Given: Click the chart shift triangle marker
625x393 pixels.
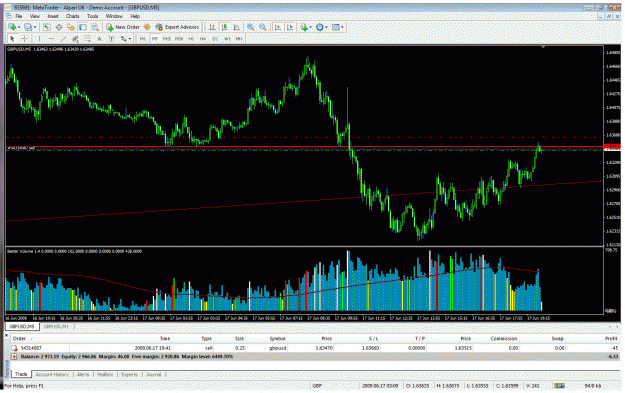Looking at the screenshot, I should [x=543, y=47].
